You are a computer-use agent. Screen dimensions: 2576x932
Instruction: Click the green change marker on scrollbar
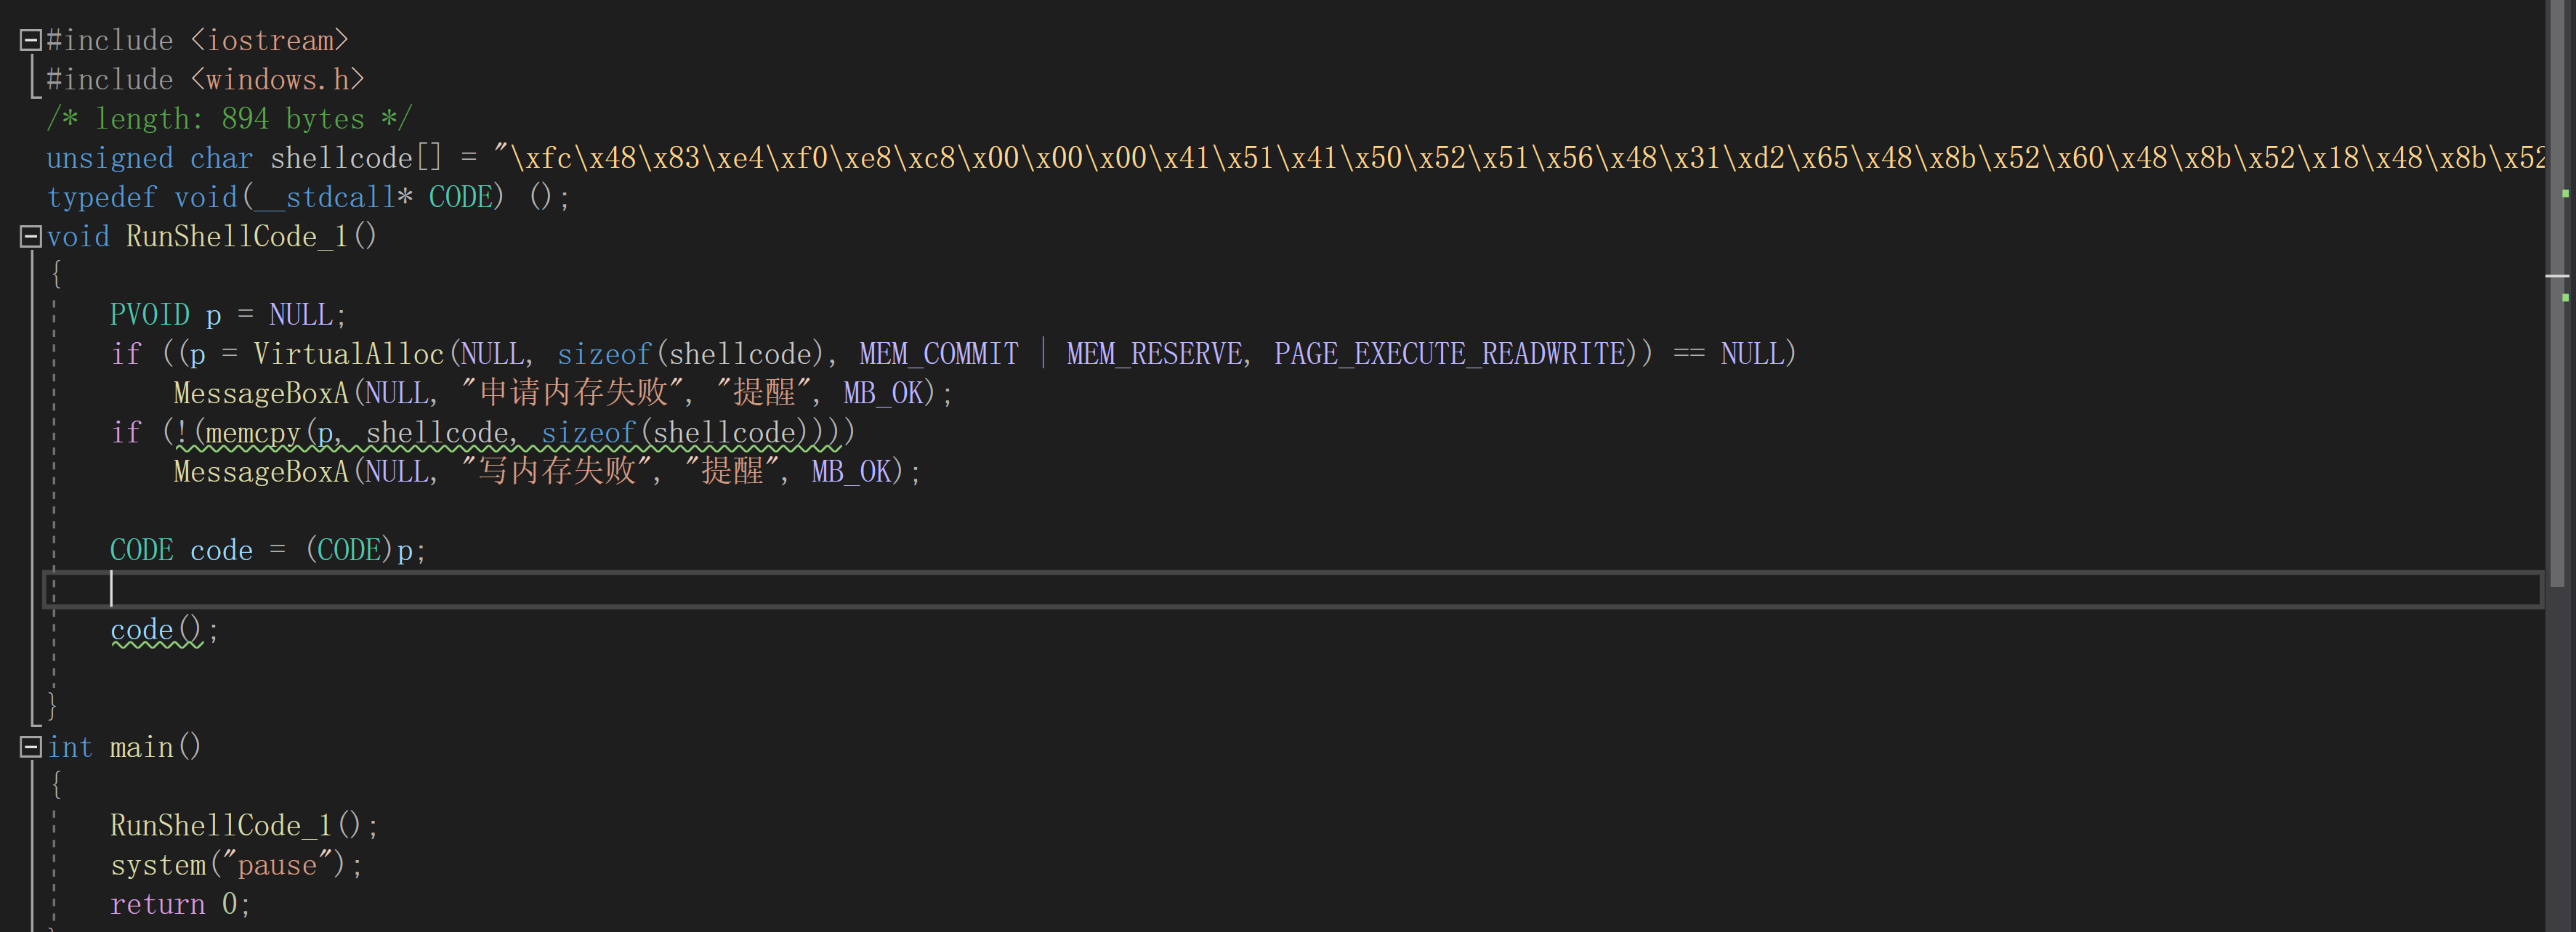tap(2565, 193)
